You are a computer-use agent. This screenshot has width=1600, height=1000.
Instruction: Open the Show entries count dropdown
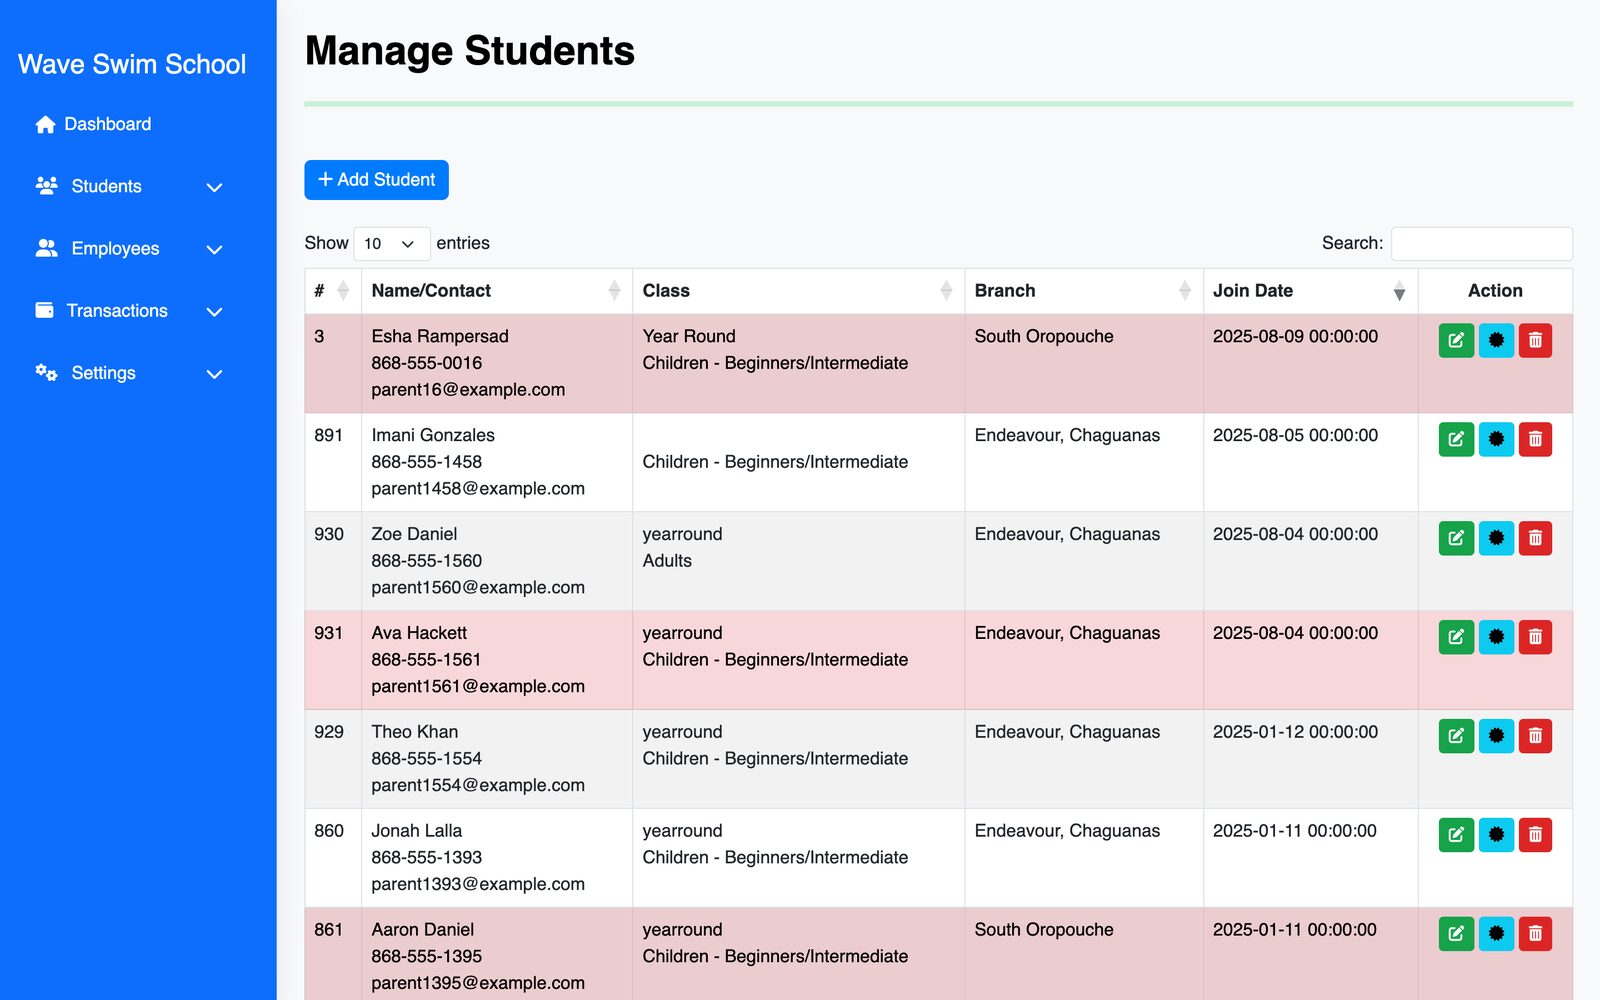coord(392,244)
